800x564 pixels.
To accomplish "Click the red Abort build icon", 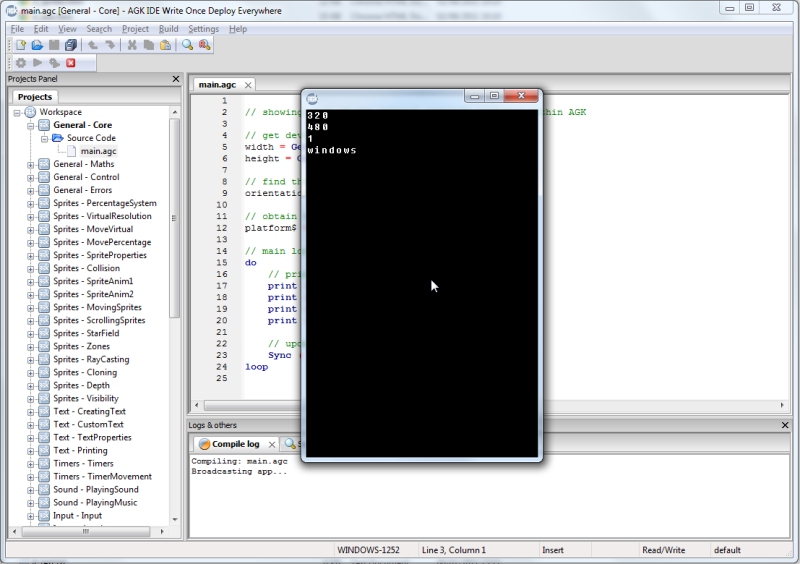I will click(x=71, y=63).
